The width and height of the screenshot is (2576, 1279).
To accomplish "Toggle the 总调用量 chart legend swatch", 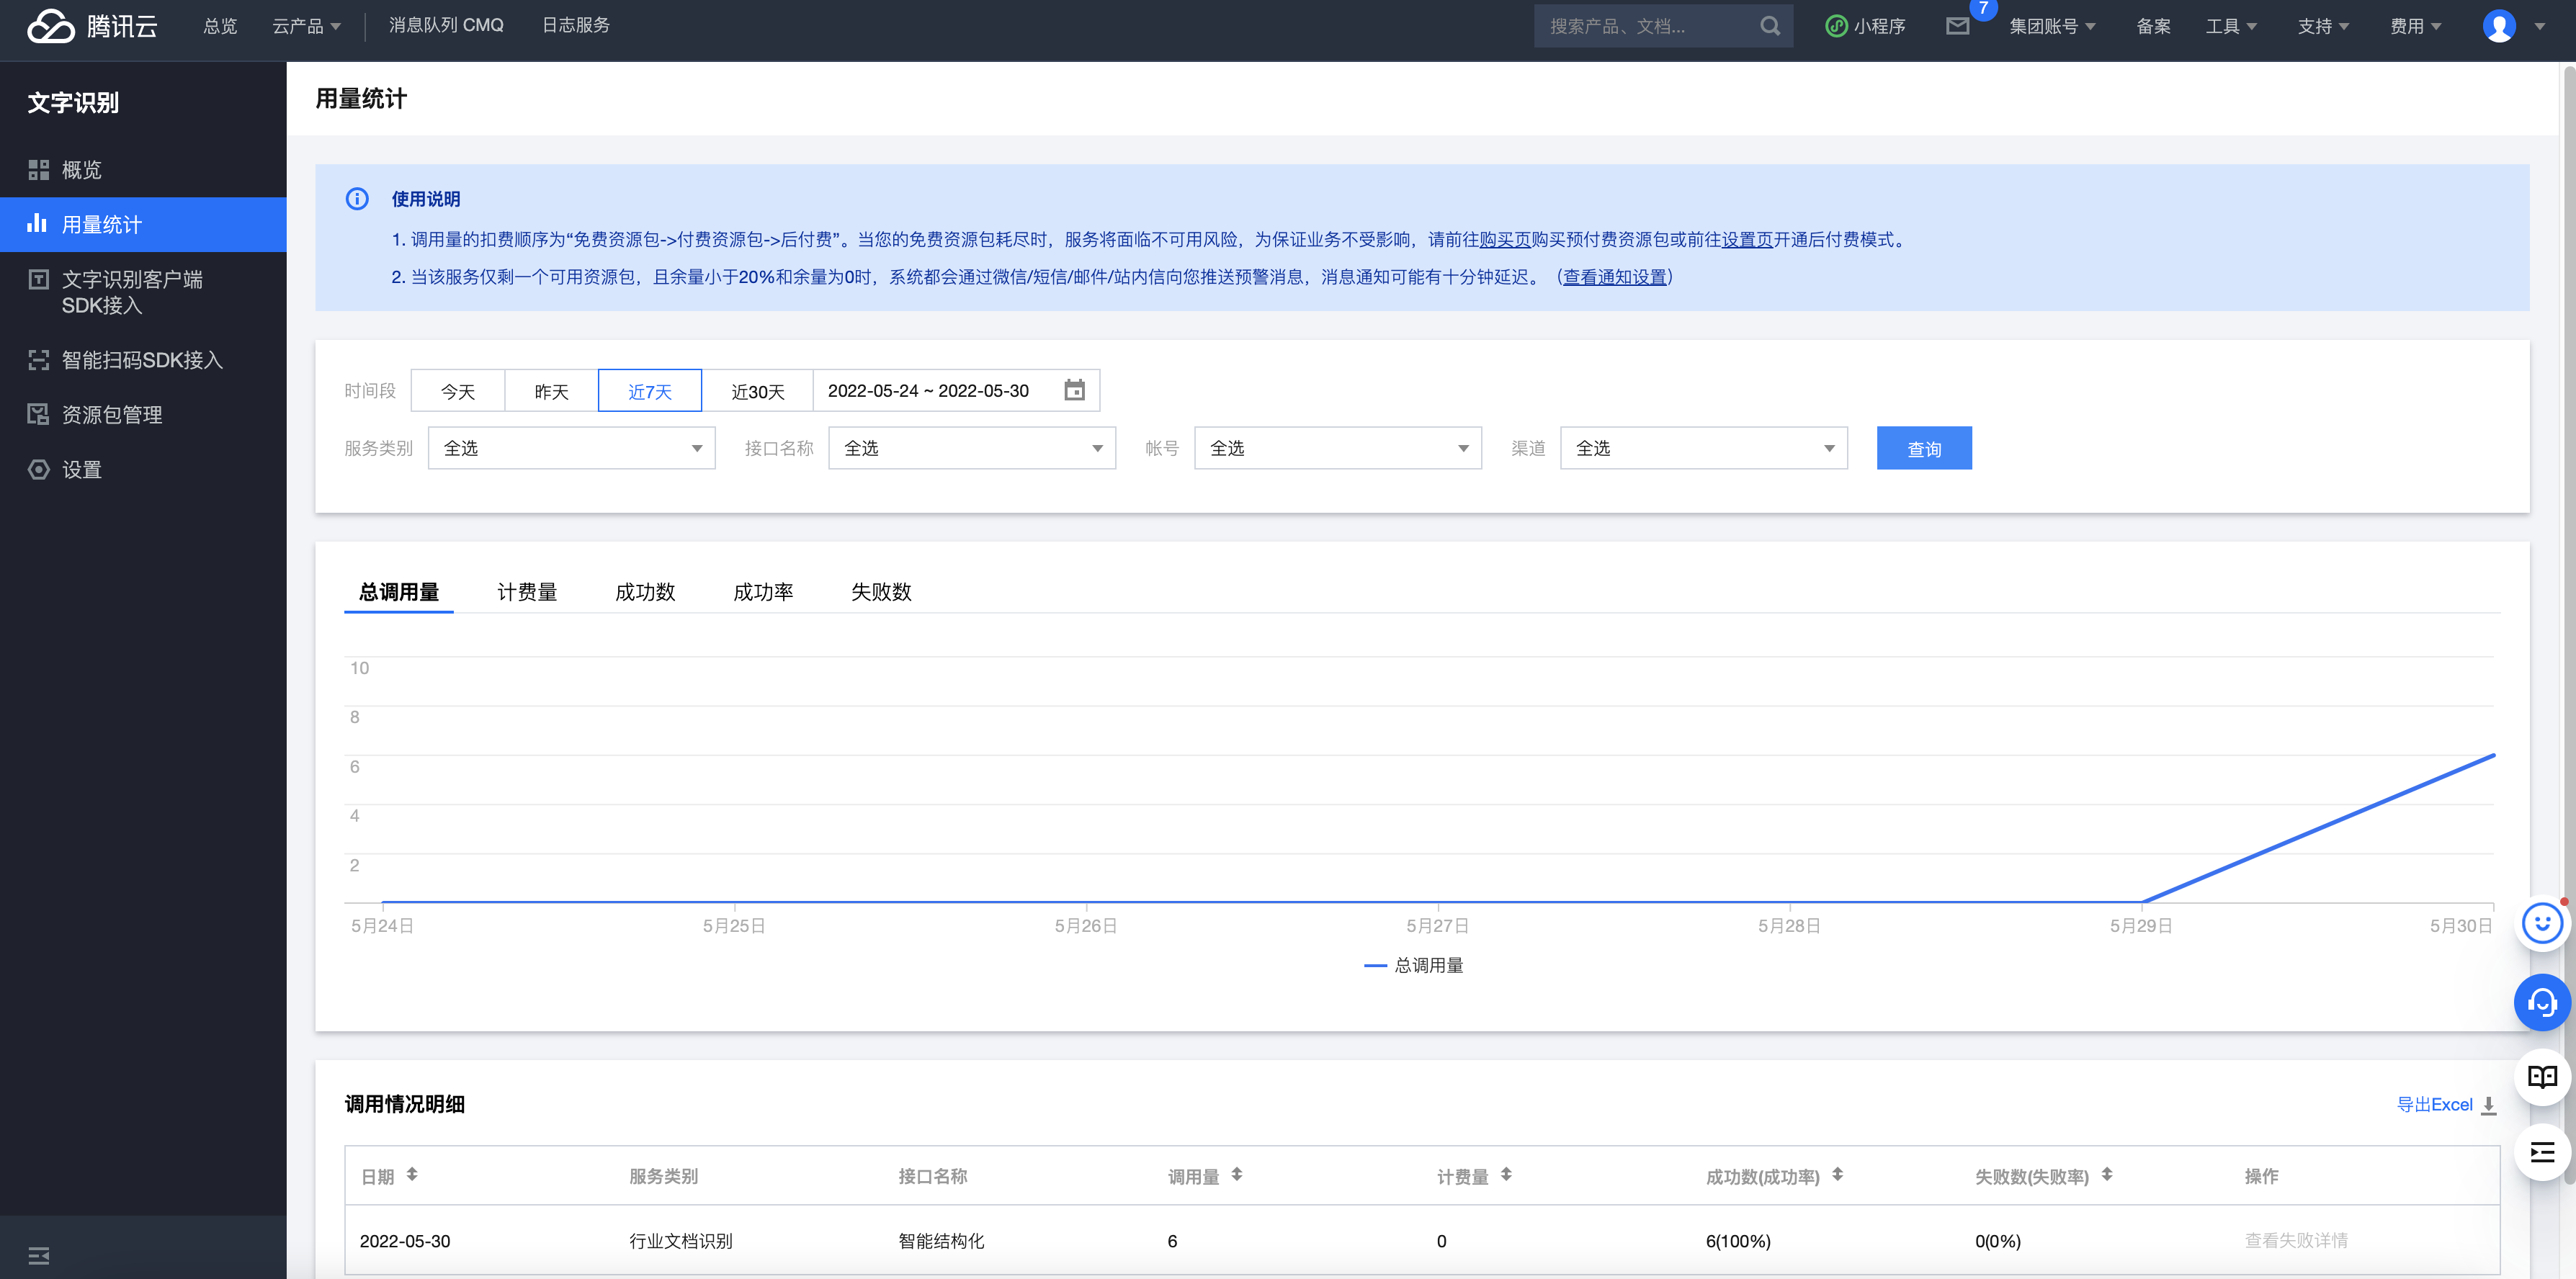I will [x=1375, y=965].
